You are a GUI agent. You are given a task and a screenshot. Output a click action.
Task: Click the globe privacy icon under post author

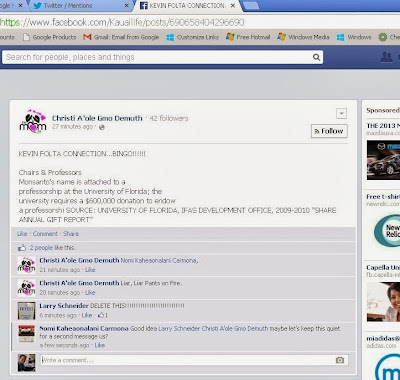coord(102,127)
